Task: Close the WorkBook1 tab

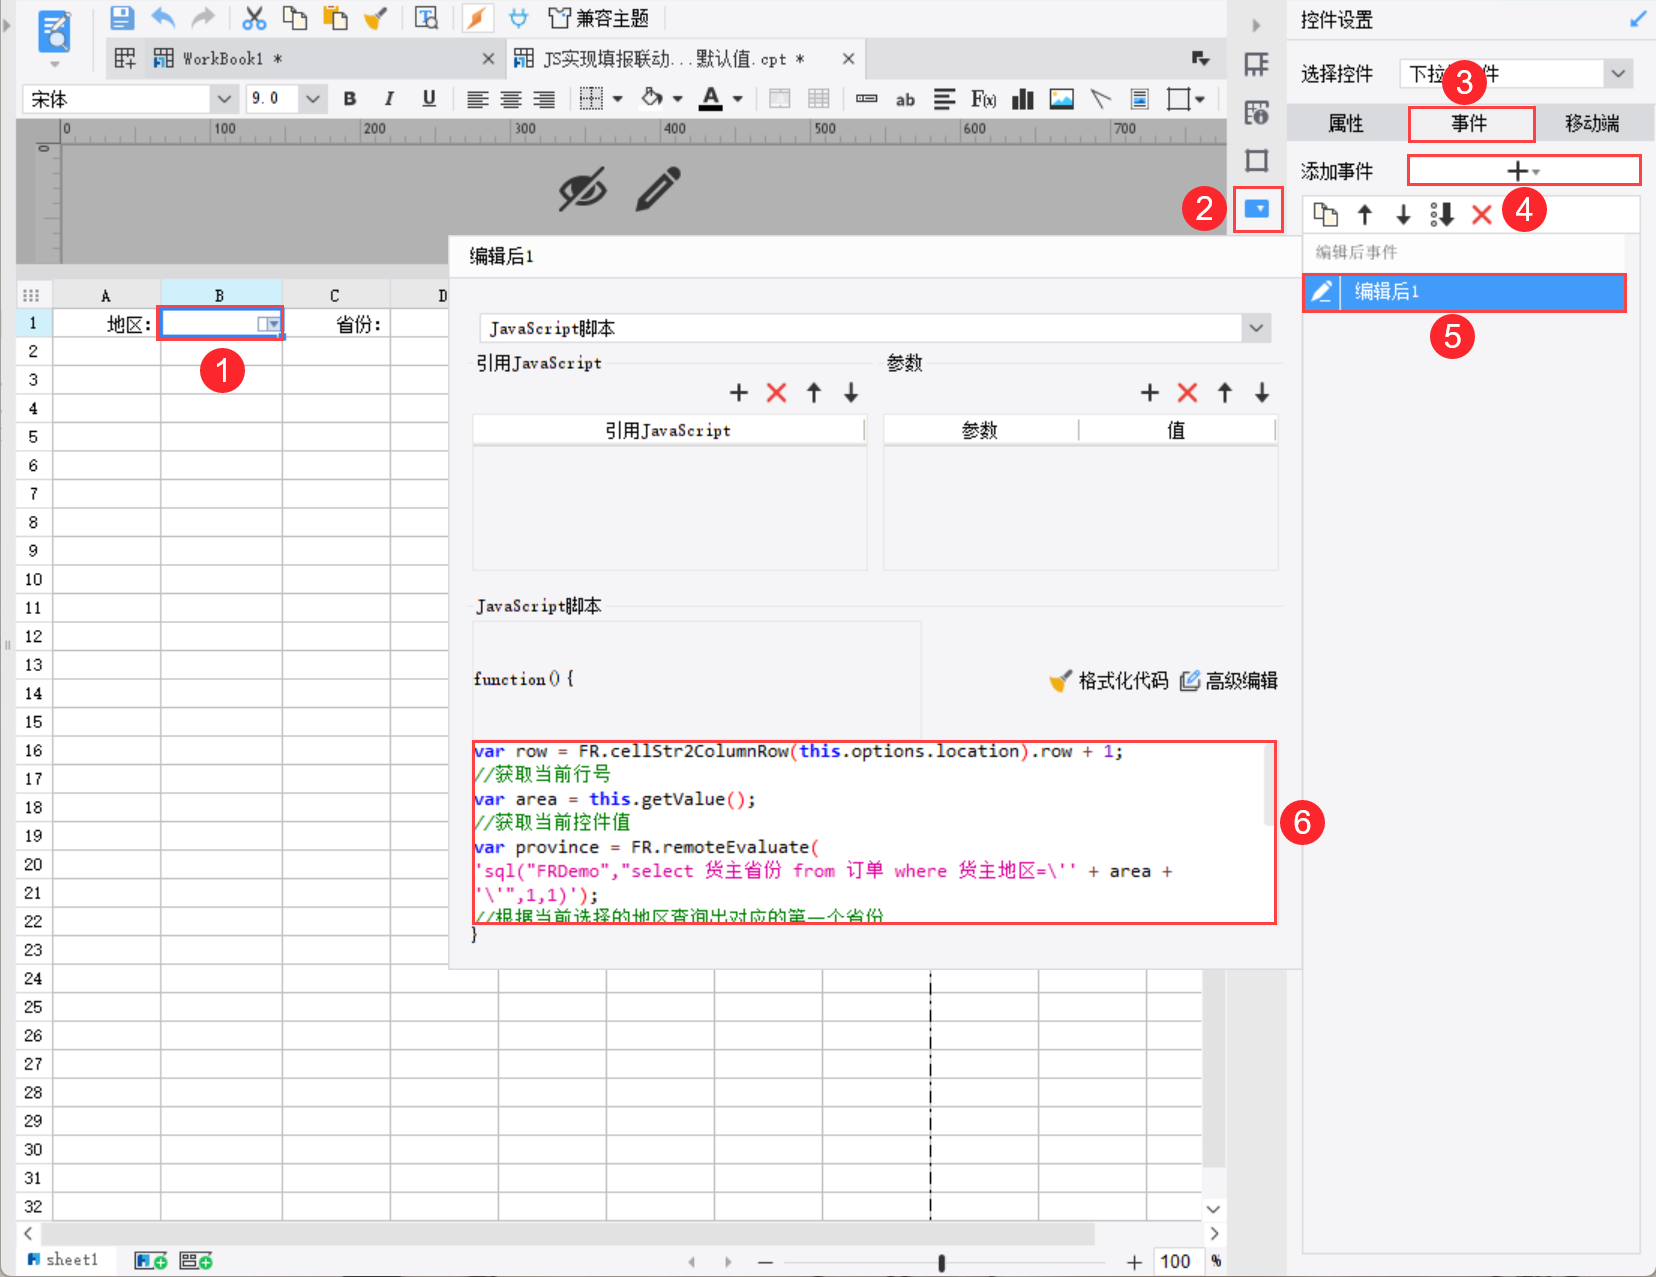Action: [x=488, y=59]
